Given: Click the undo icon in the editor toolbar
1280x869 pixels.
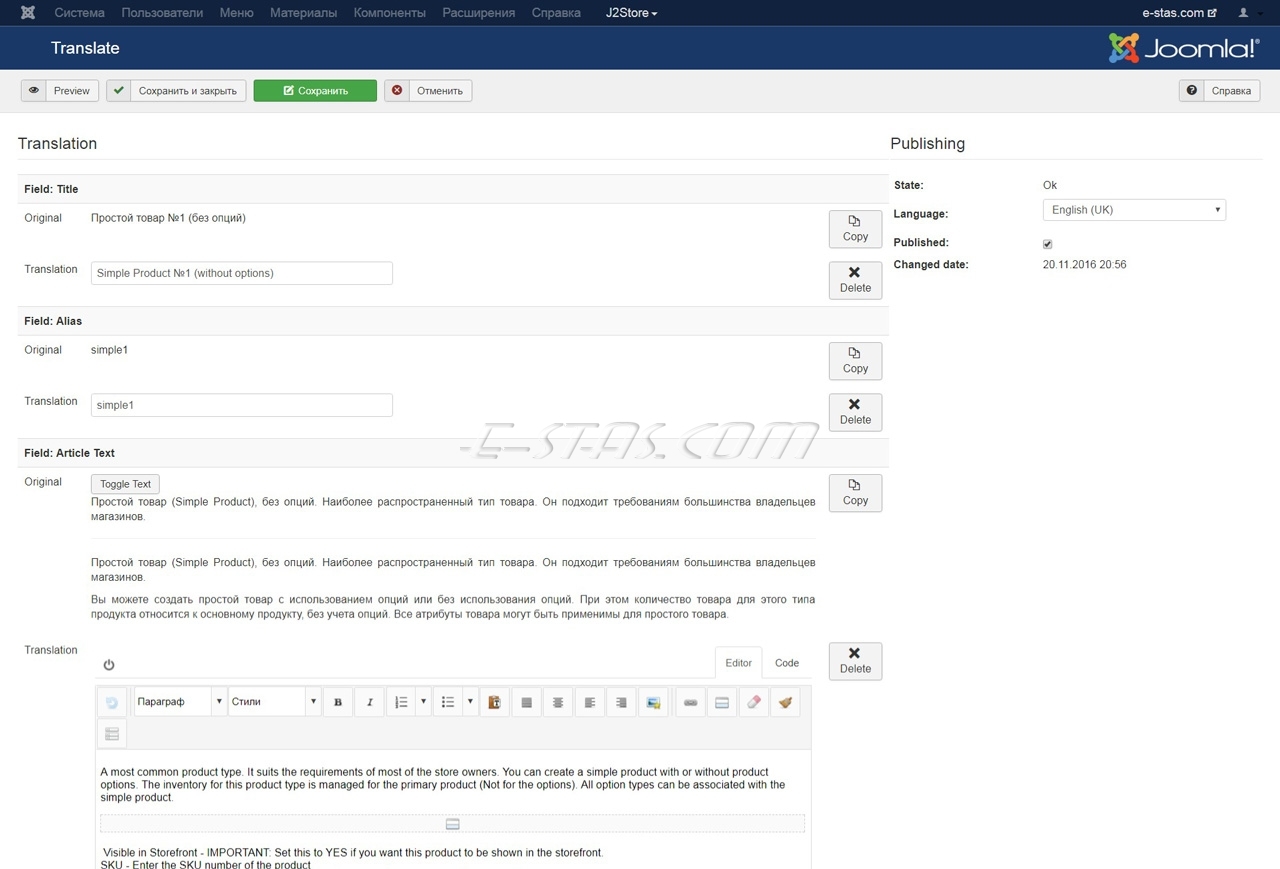Looking at the screenshot, I should tap(112, 702).
